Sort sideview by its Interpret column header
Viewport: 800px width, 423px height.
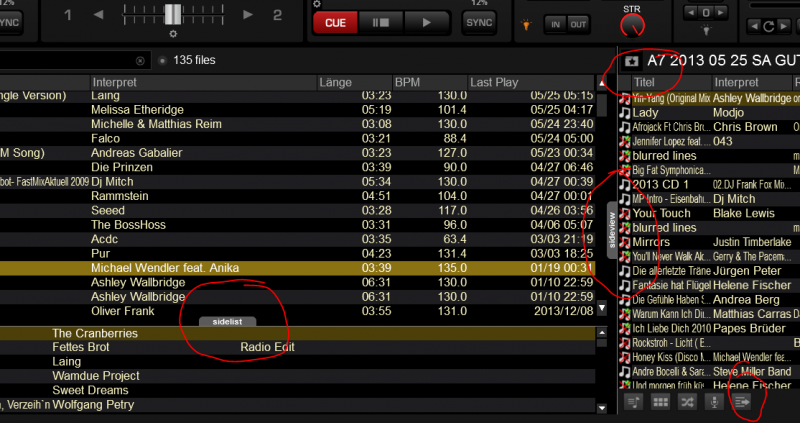[x=752, y=83]
